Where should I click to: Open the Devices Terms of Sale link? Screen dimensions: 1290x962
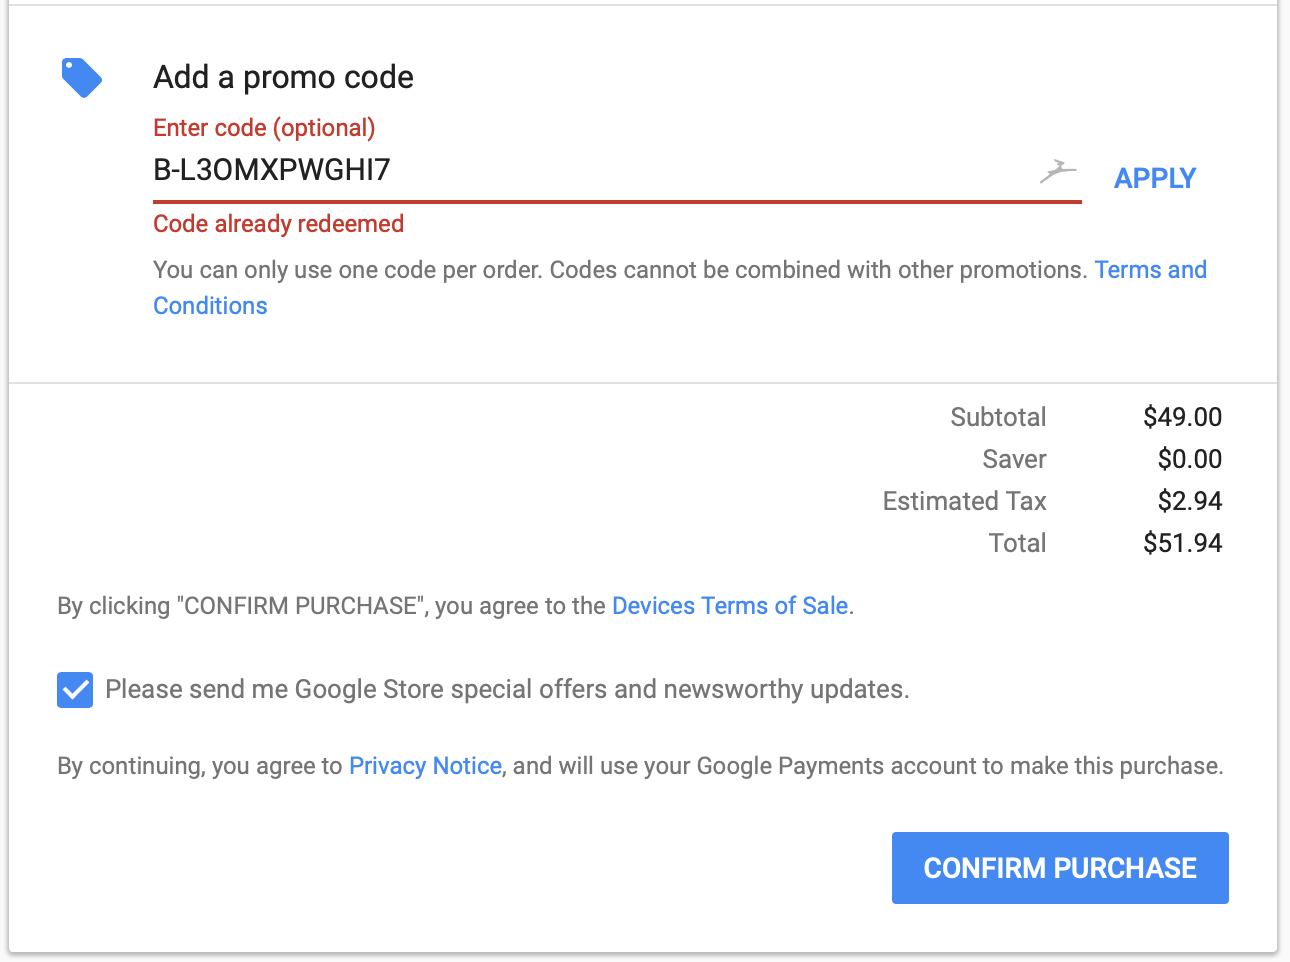730,606
